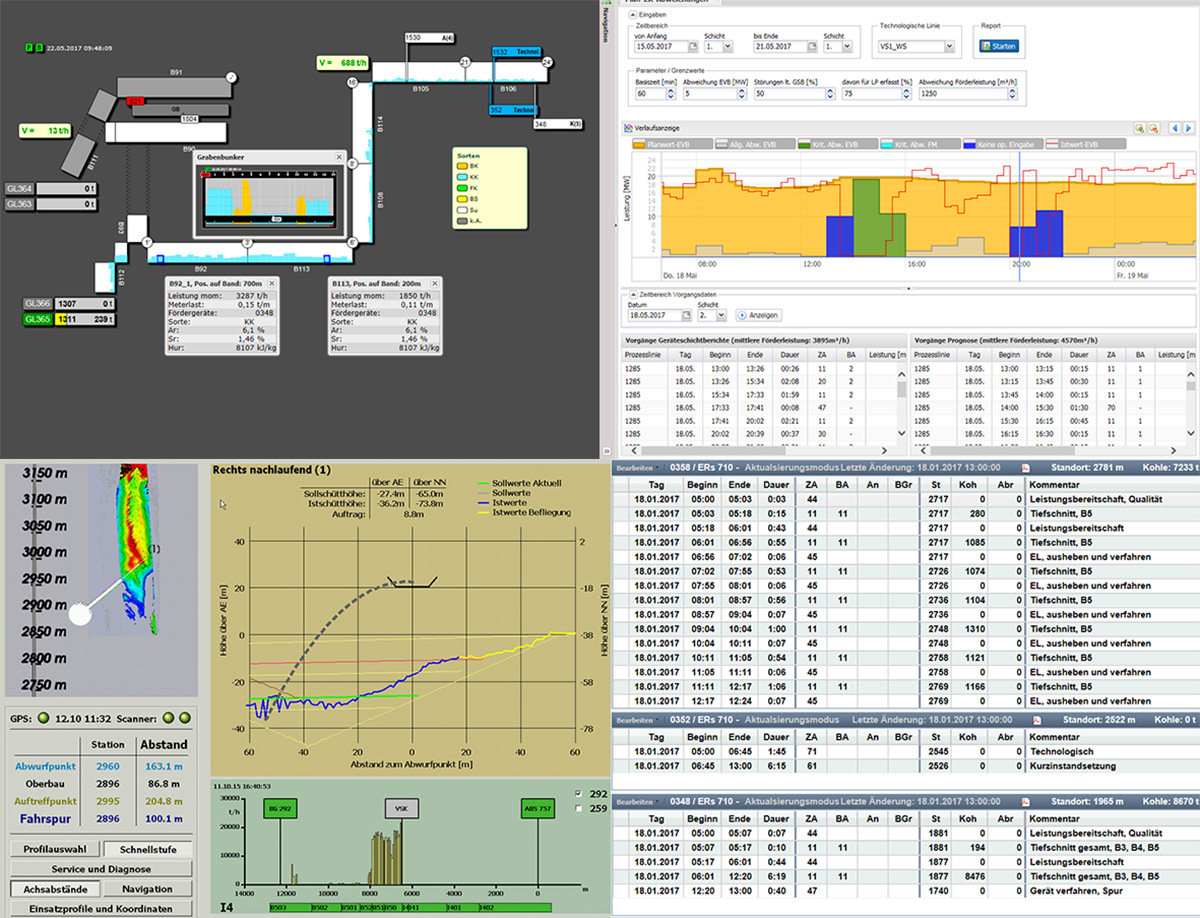Click the Service und Diagnose button
The image size is (1200, 918).
point(102,869)
